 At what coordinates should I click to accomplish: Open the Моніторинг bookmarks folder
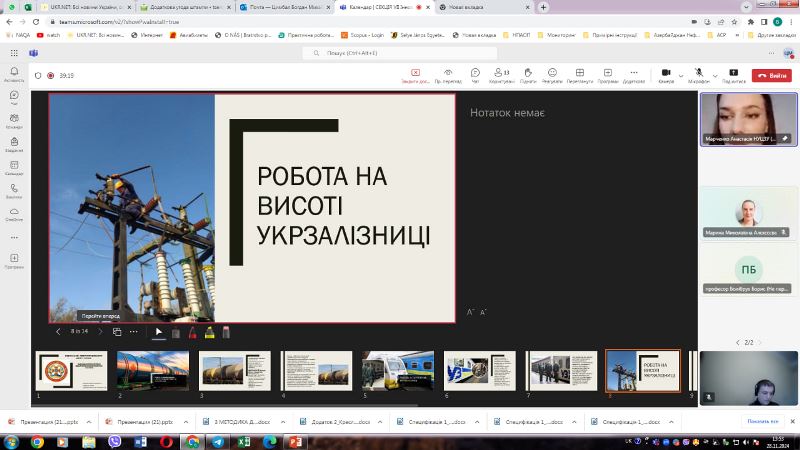point(557,35)
